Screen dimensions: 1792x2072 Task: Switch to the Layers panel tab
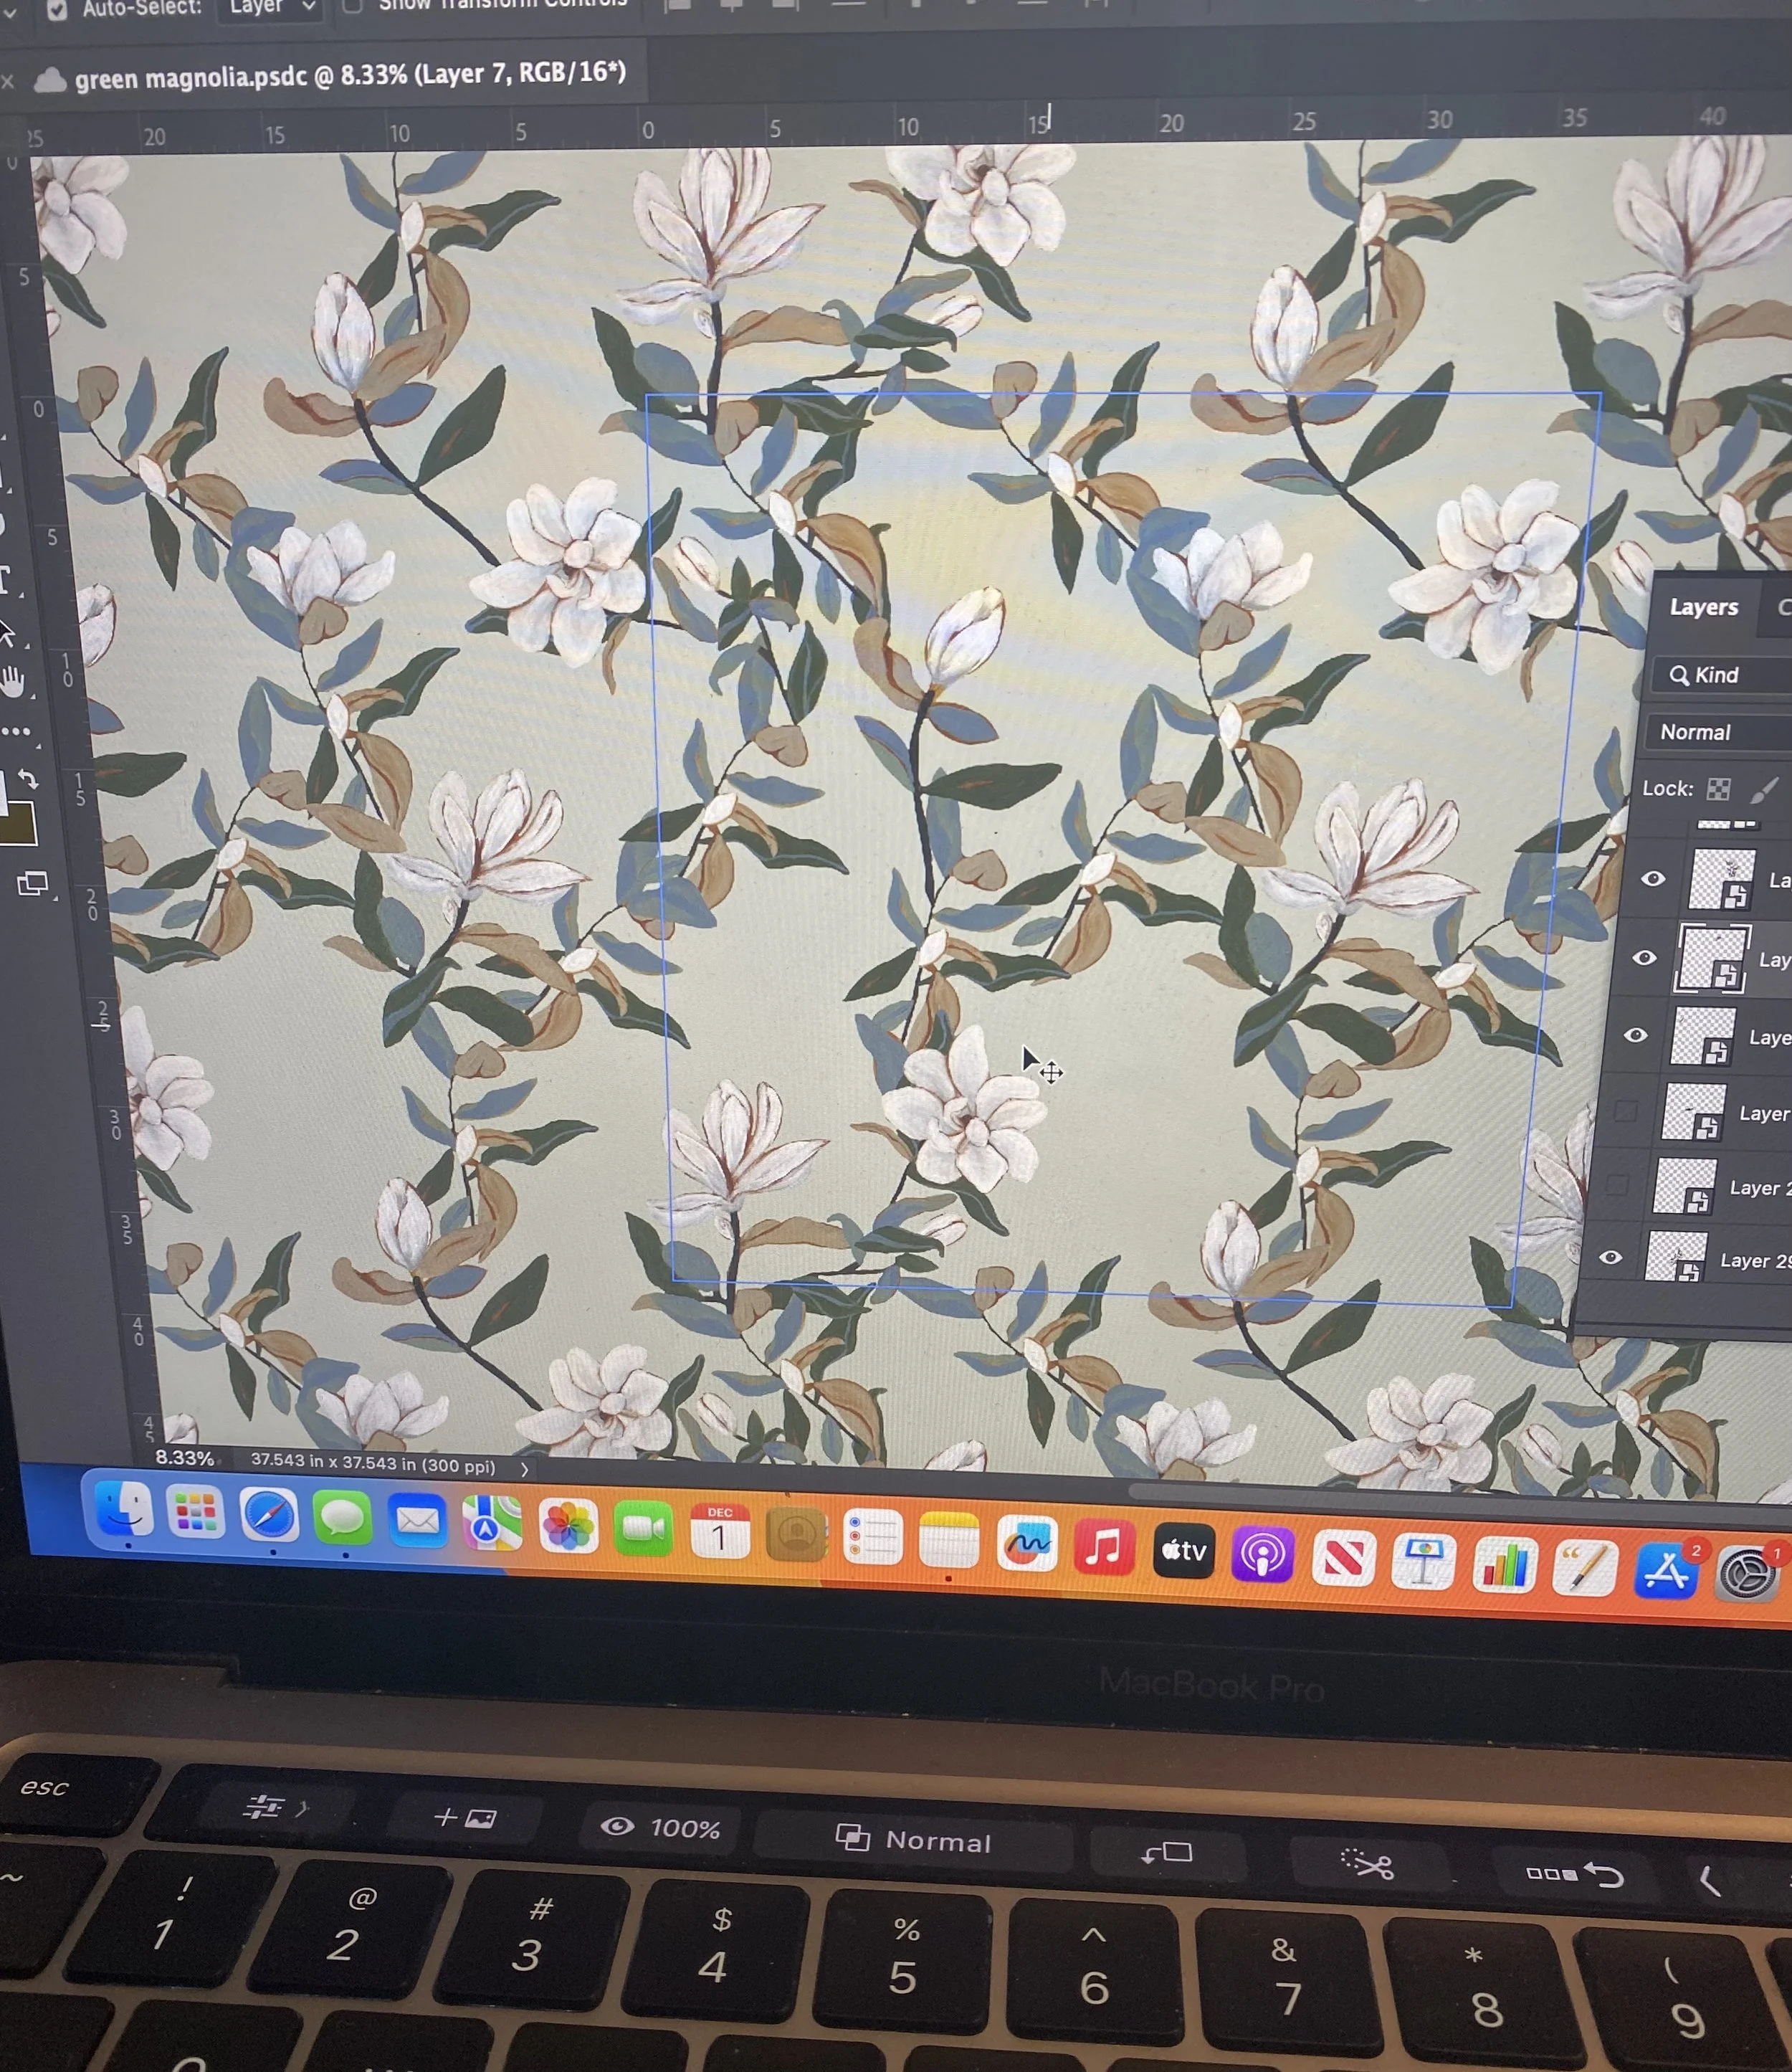point(1703,607)
